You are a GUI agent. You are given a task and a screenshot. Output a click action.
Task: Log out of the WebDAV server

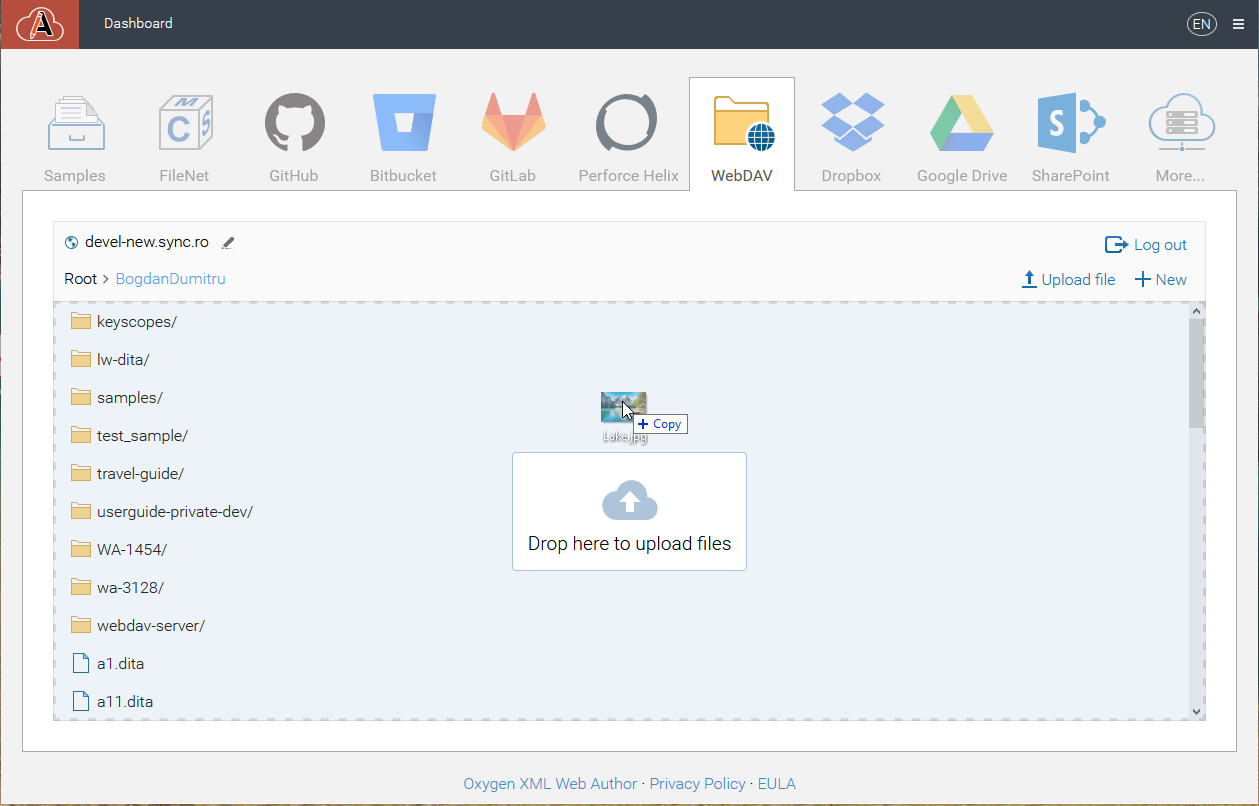pyautogui.click(x=1146, y=245)
